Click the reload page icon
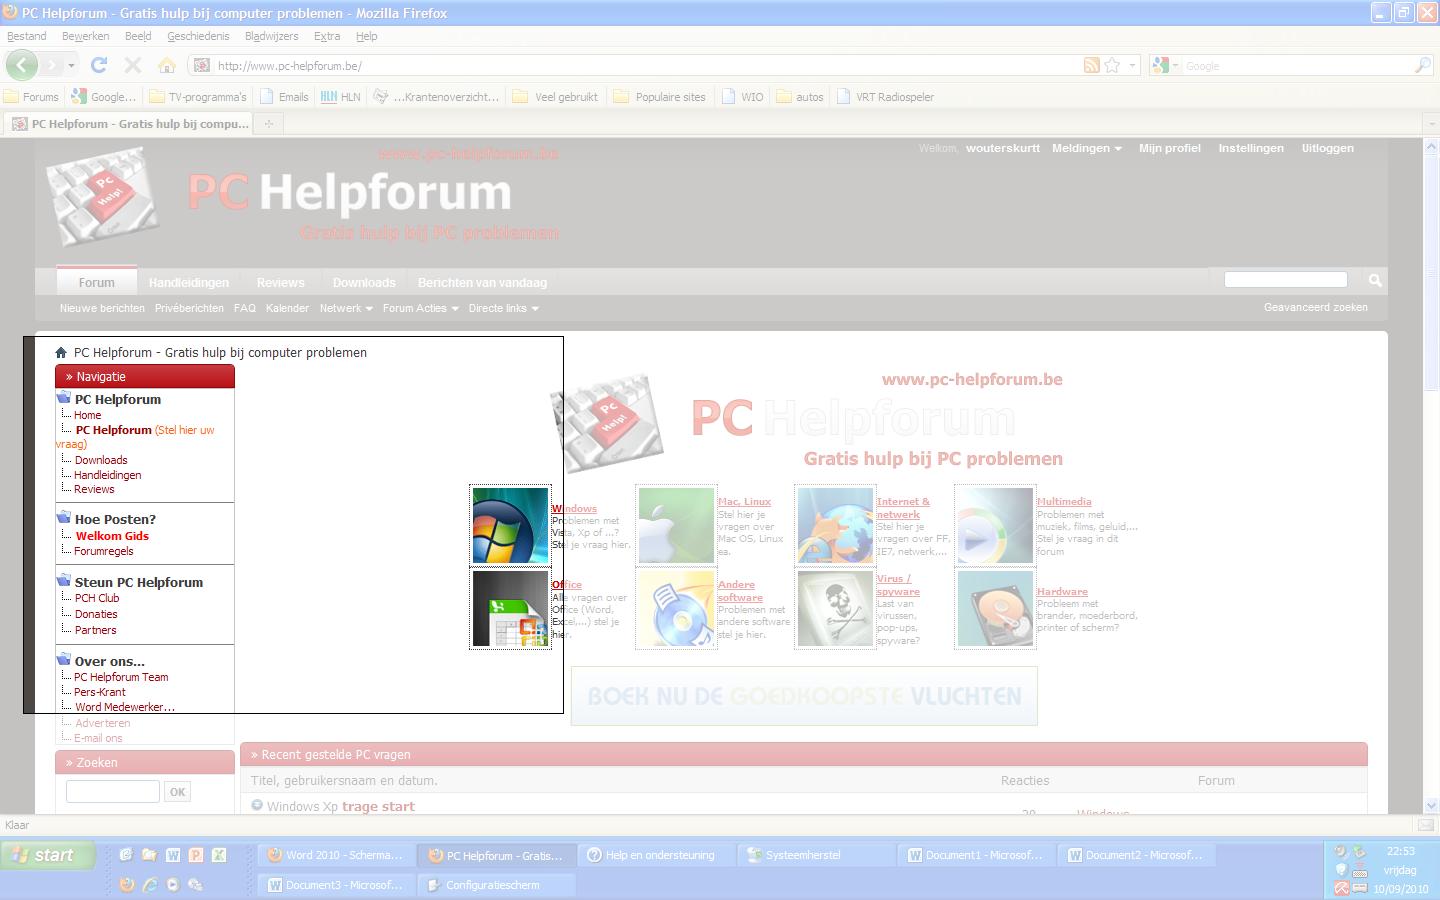The image size is (1440, 900). click(98, 65)
